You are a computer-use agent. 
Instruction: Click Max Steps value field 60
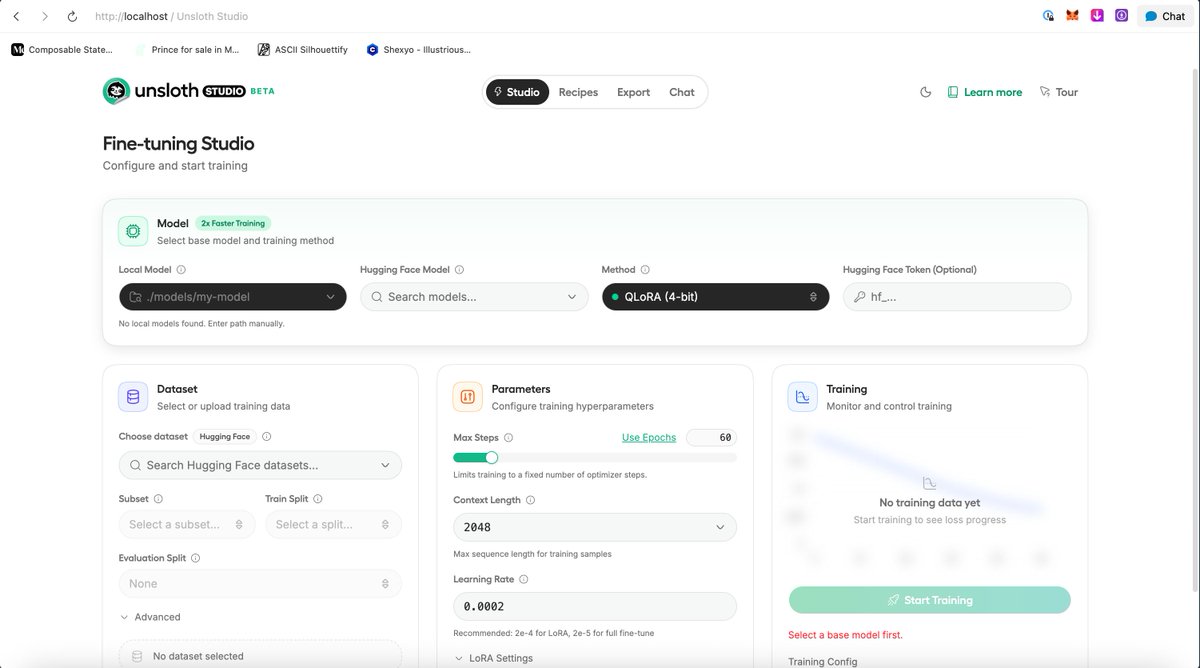pos(711,437)
